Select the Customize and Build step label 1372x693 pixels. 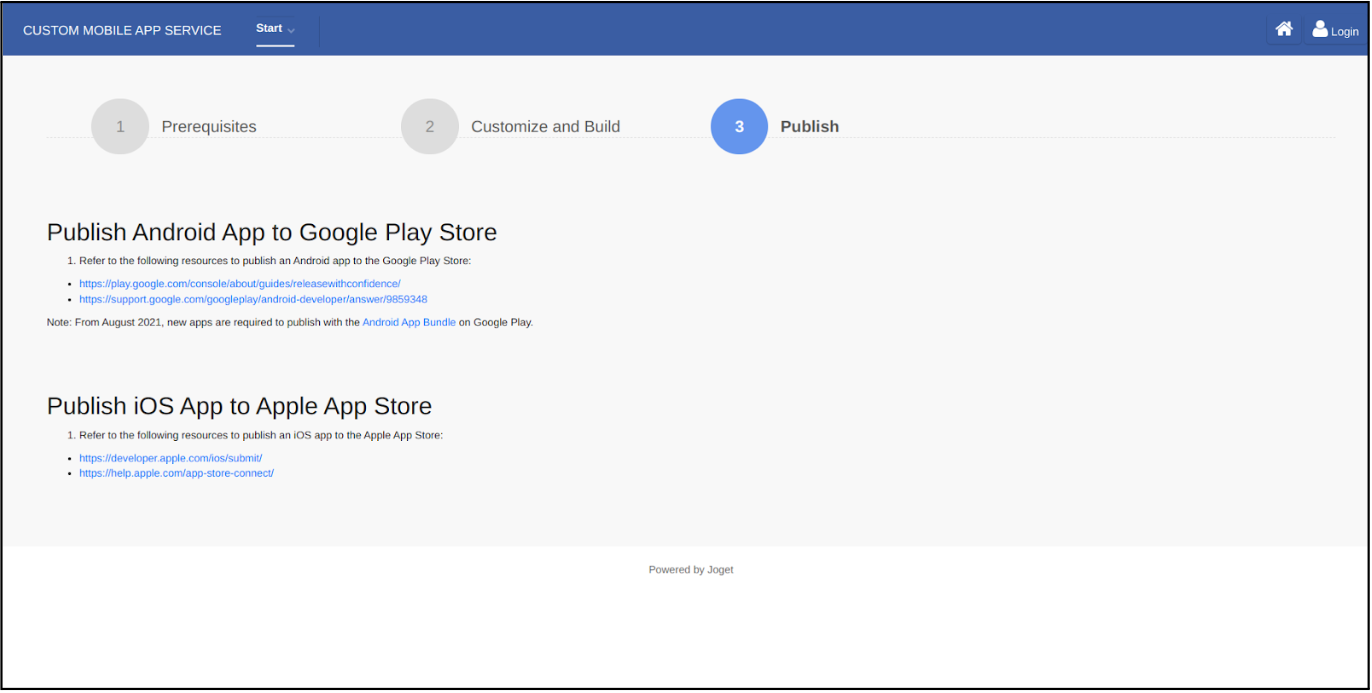(546, 127)
